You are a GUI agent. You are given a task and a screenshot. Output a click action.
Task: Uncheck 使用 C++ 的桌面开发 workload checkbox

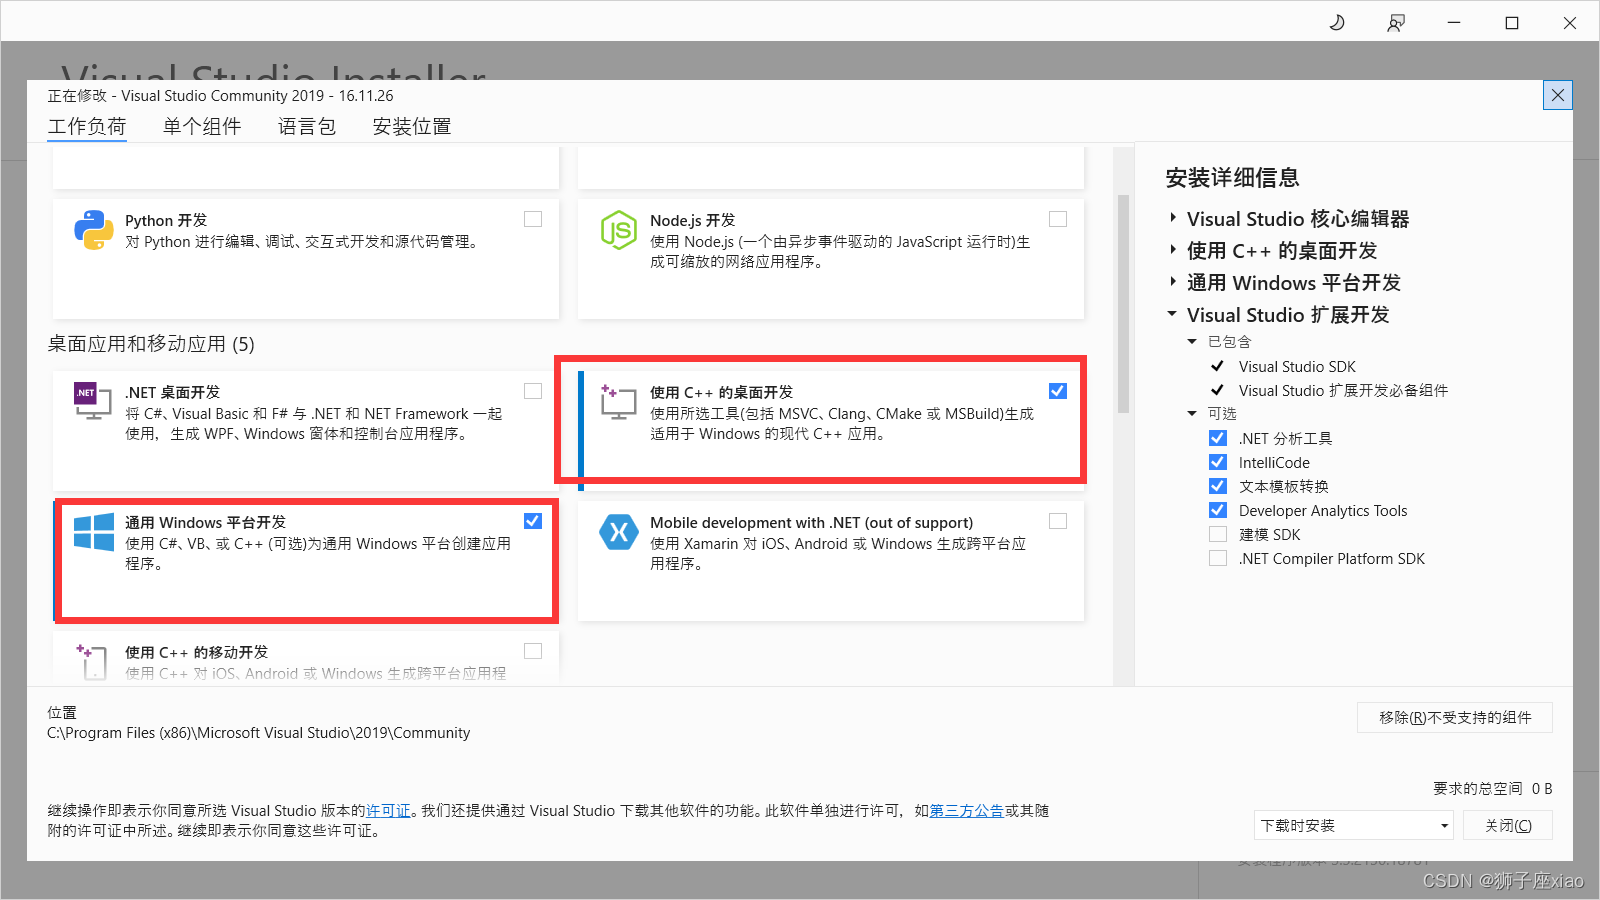coord(1058,391)
